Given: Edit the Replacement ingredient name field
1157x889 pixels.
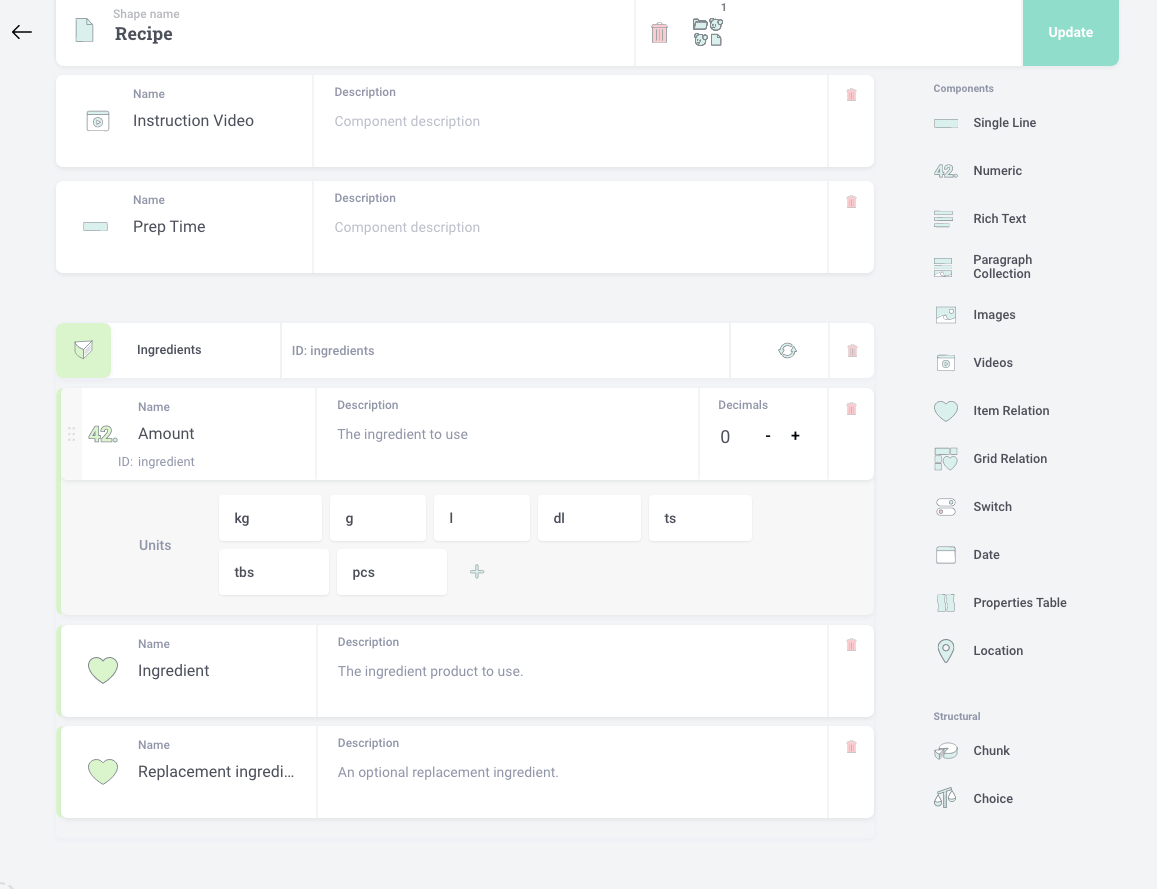Looking at the screenshot, I should tap(216, 772).
